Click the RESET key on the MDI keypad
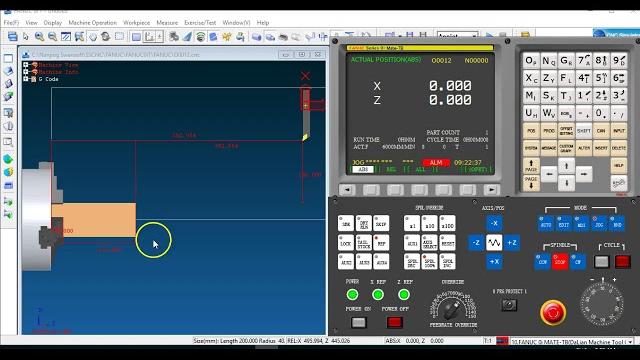The height and width of the screenshot is (360, 640). 618,183
